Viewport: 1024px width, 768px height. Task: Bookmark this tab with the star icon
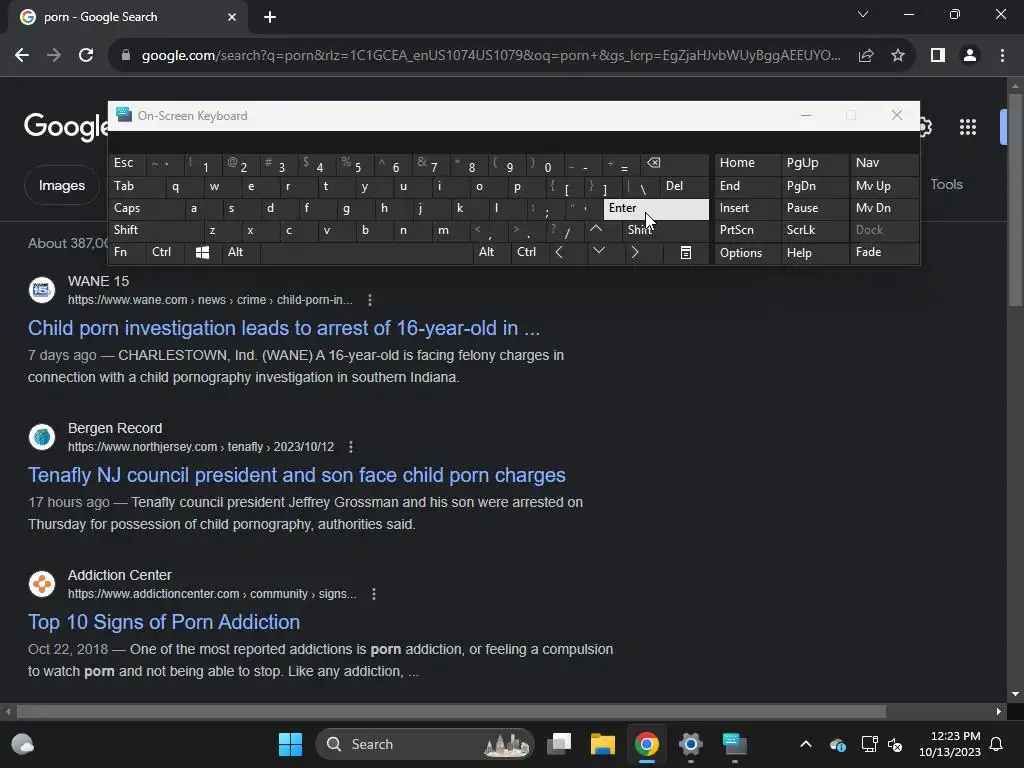(898, 56)
